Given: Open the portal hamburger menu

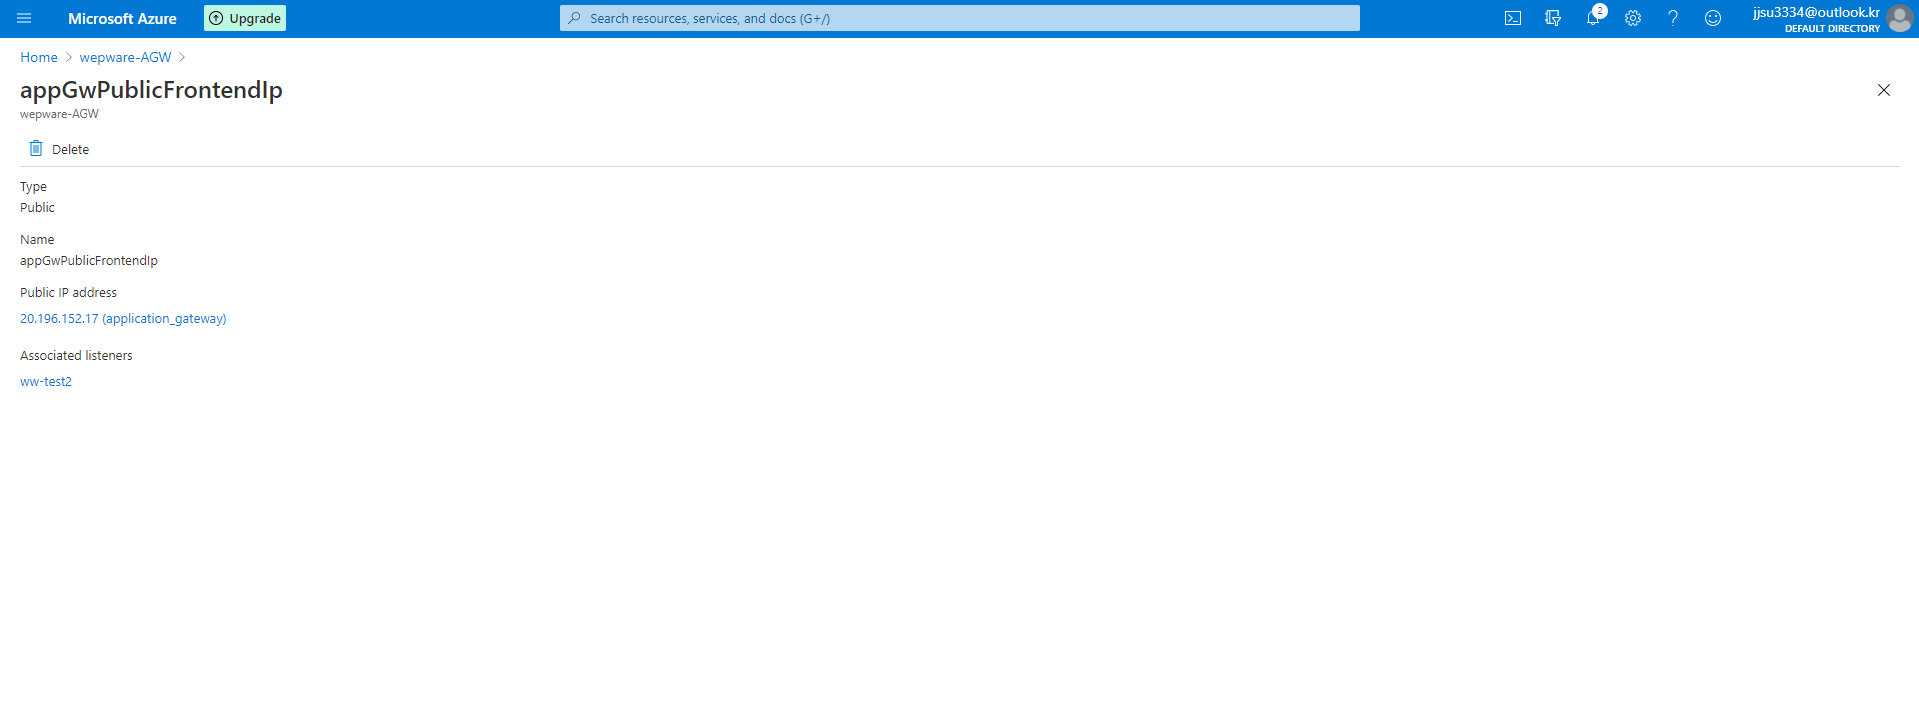Looking at the screenshot, I should (24, 18).
